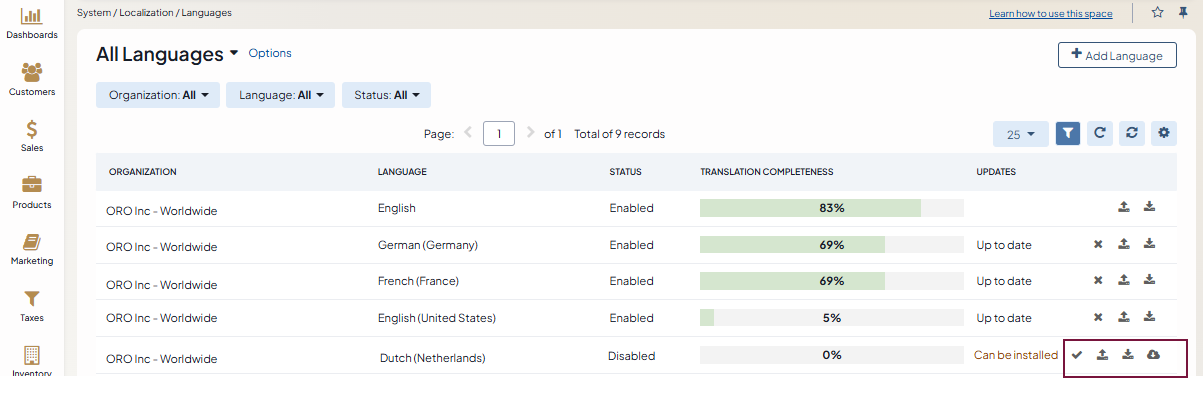
Task: Reset the grid with double-arrow icon
Action: pyautogui.click(x=1131, y=133)
